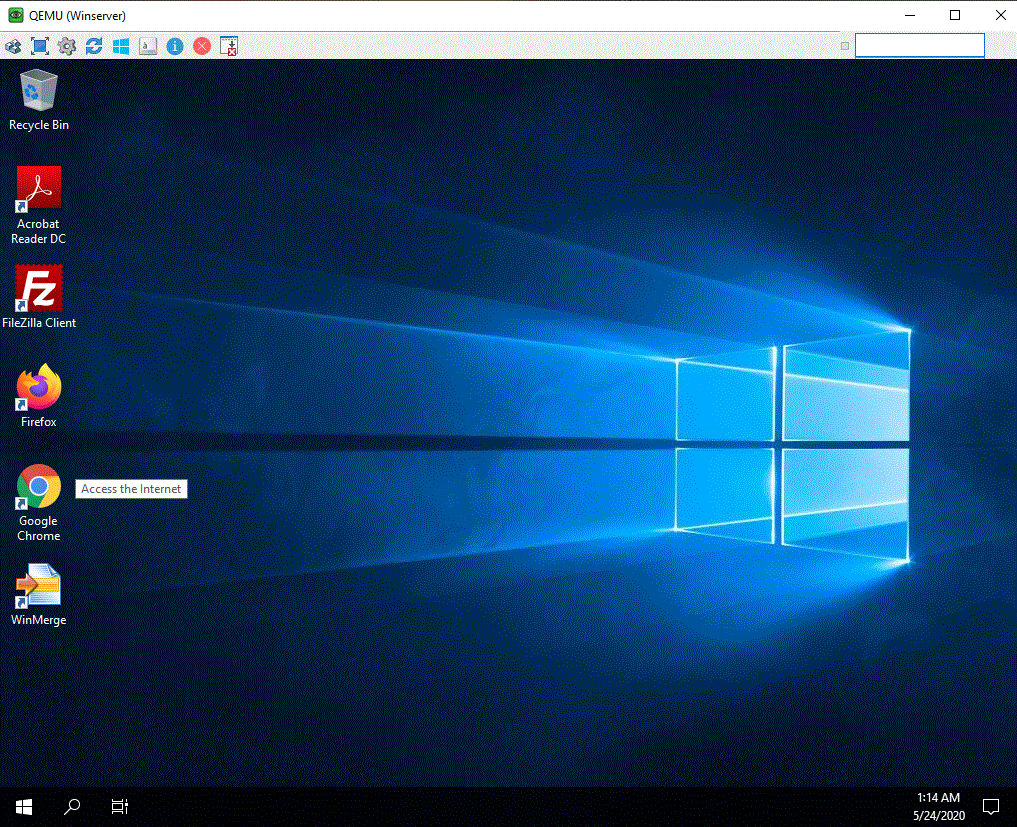Image resolution: width=1017 pixels, height=827 pixels.
Task: Select the Google Chrome desktop shortcut
Action: coord(38,503)
